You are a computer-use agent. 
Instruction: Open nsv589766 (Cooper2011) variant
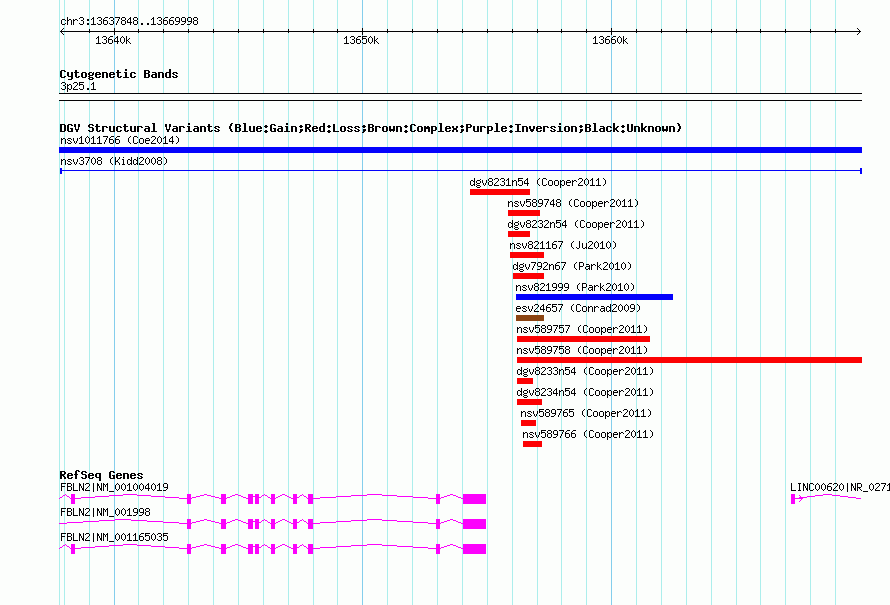[588, 434]
